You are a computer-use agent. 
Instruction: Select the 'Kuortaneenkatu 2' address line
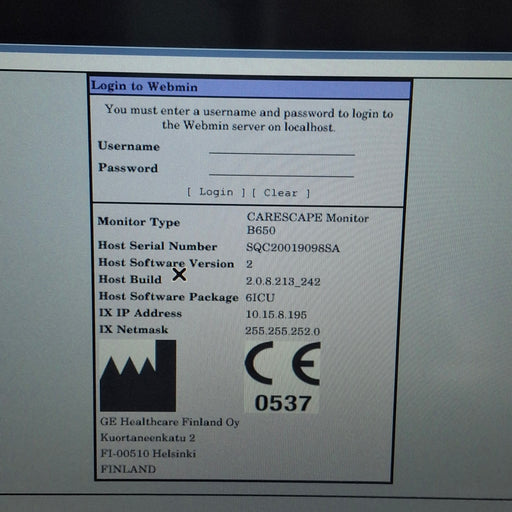148,438
